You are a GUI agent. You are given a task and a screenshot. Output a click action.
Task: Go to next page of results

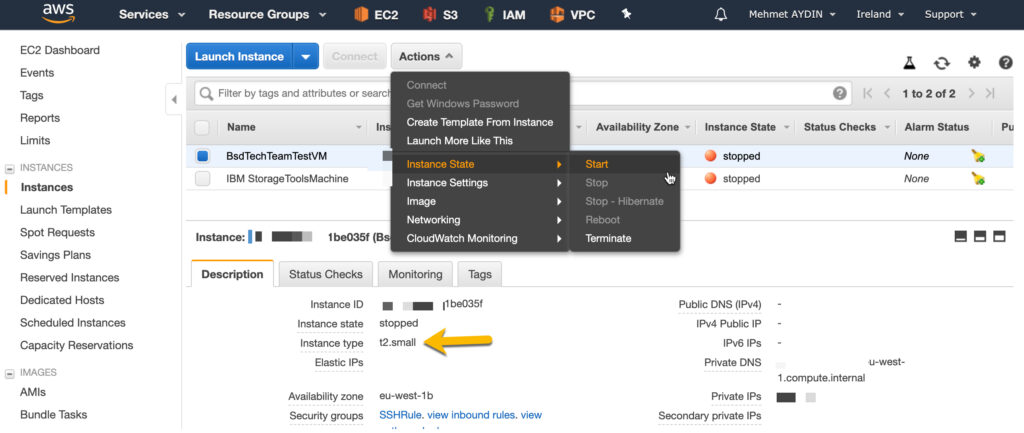click(971, 93)
